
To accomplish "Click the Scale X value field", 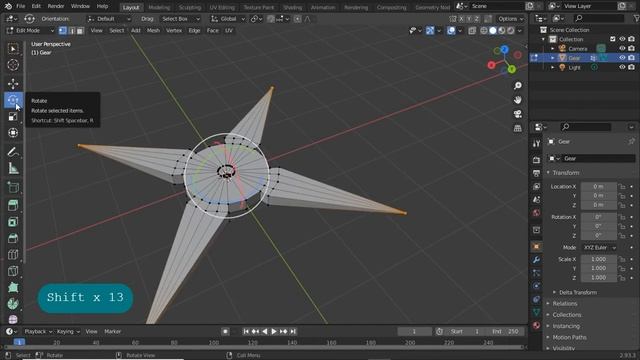I will [x=598, y=259].
